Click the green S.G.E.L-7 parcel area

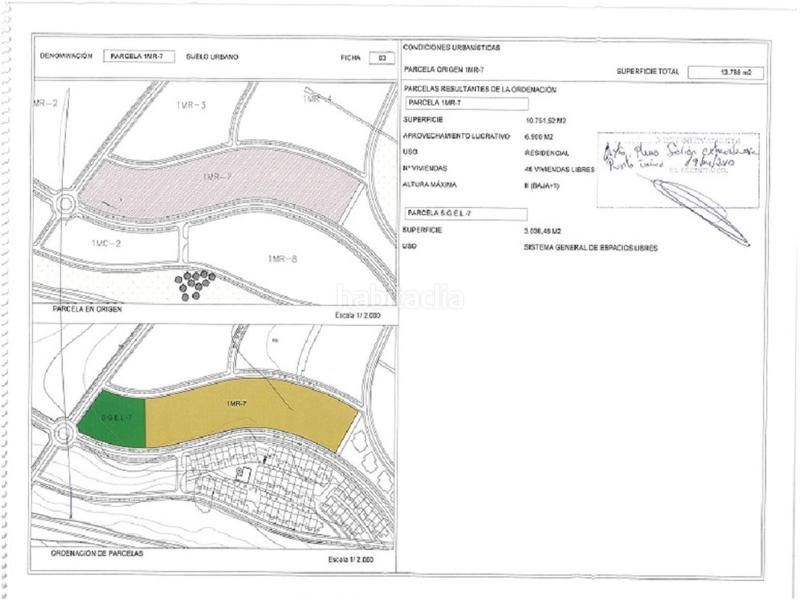(112, 423)
